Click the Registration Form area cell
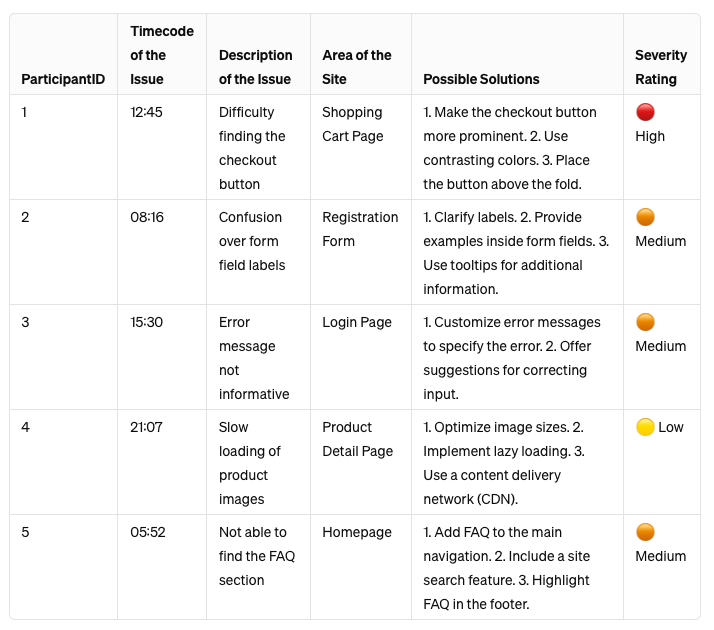 (x=360, y=229)
